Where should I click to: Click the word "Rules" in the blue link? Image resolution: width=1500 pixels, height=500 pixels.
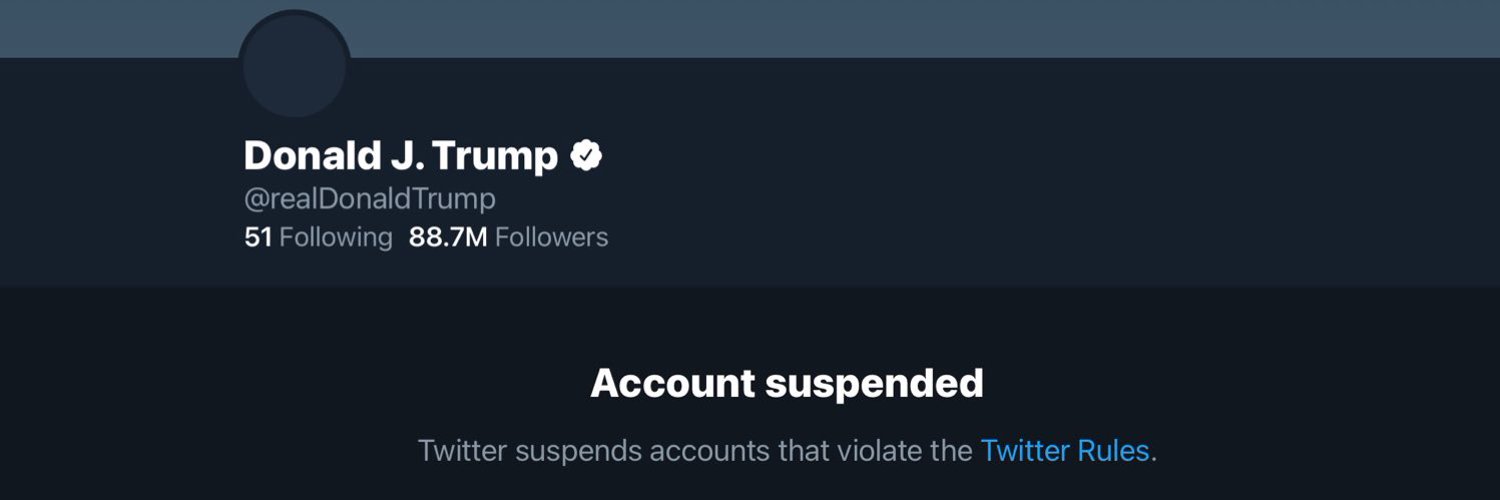click(x=1112, y=450)
